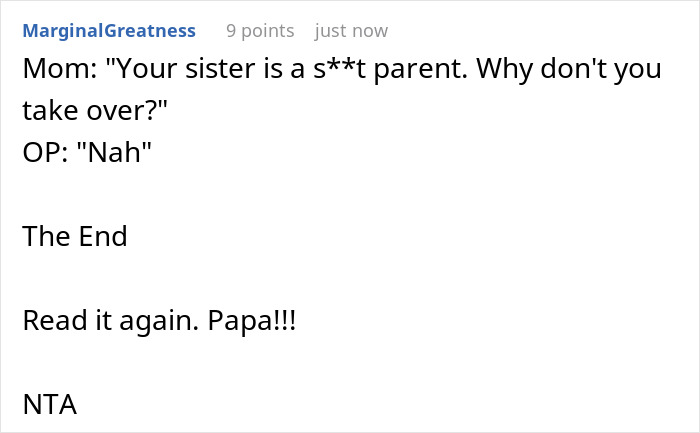Click the word parent. in the comment

(x=420, y=70)
